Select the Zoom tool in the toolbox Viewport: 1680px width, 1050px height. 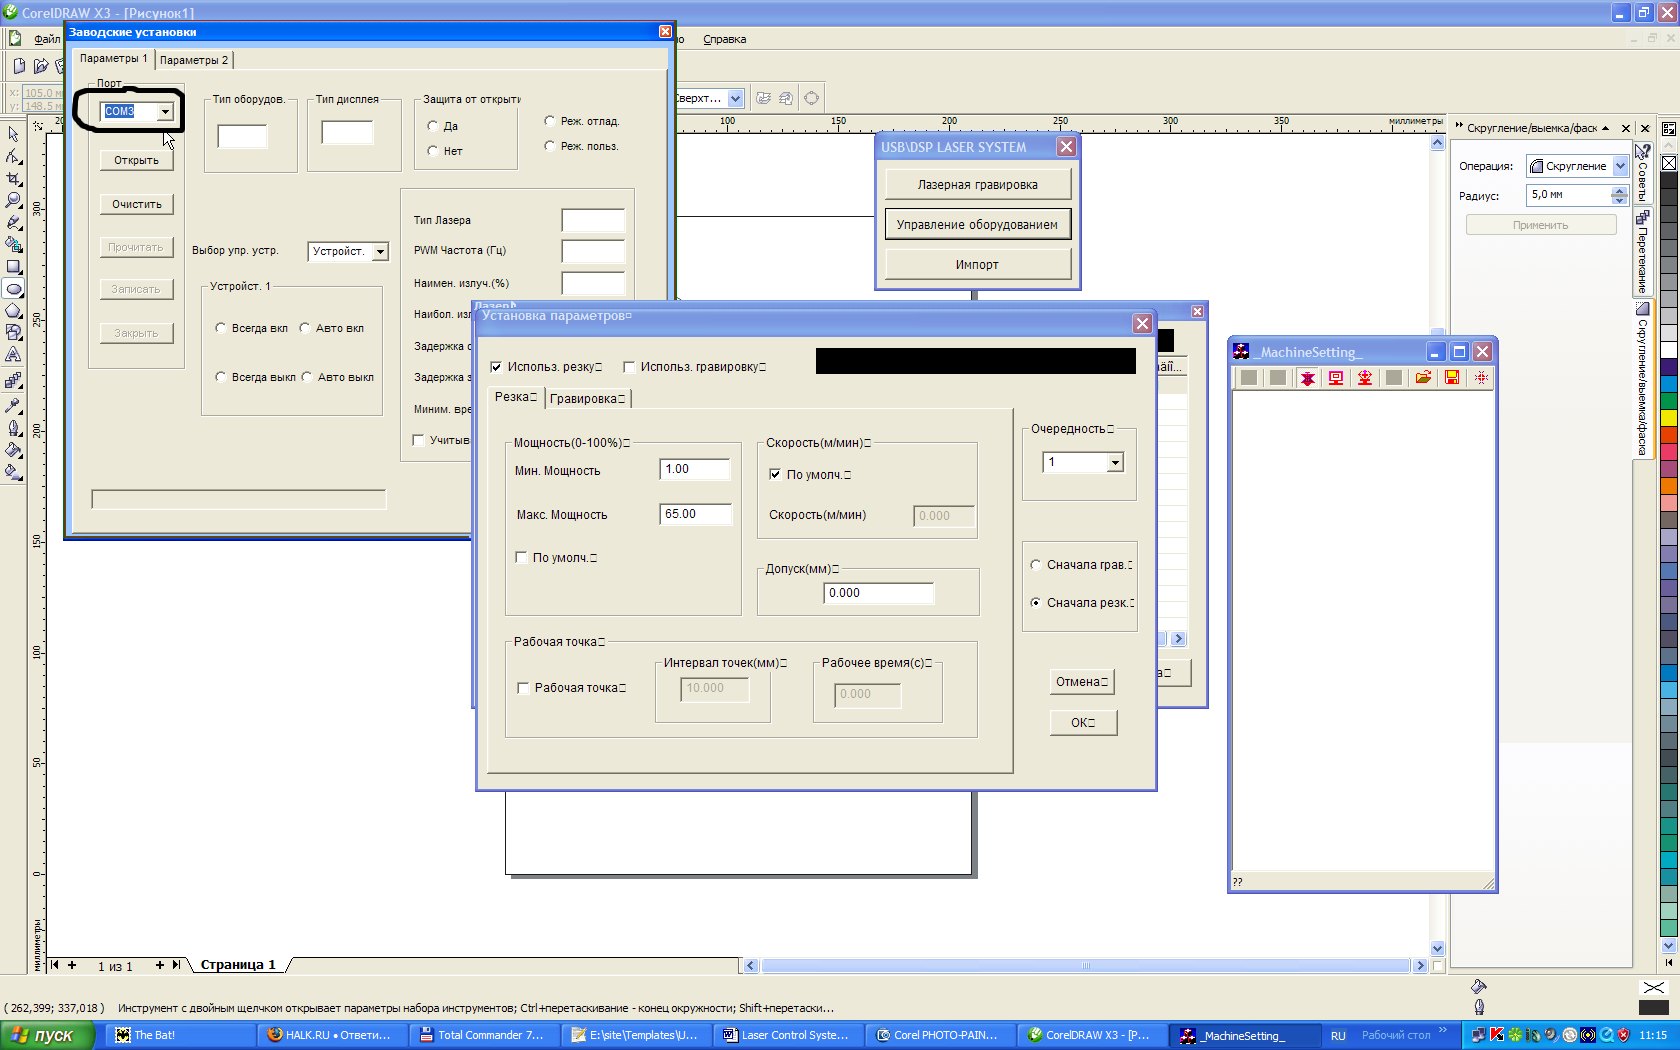point(13,200)
